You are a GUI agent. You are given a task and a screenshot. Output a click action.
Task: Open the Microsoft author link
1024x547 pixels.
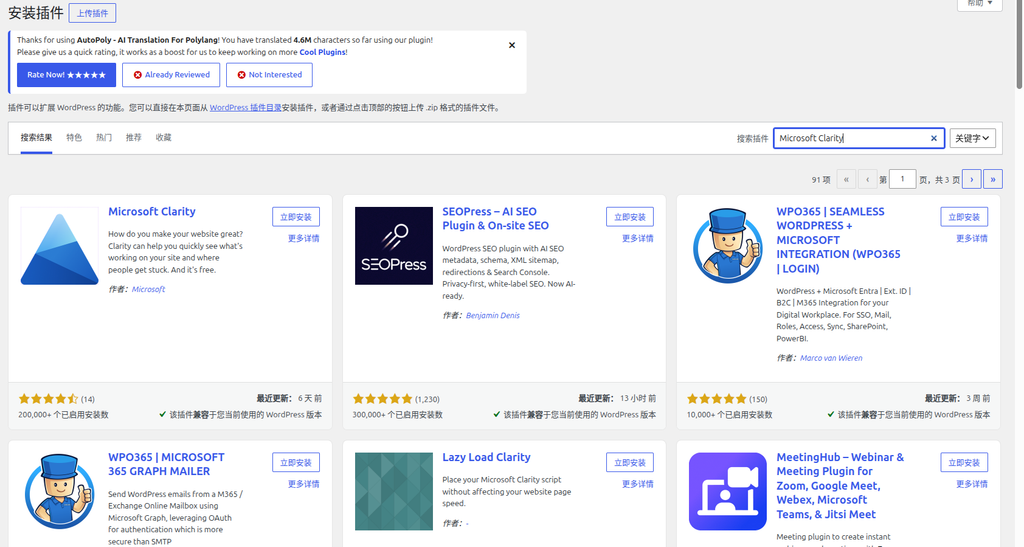(x=148, y=289)
